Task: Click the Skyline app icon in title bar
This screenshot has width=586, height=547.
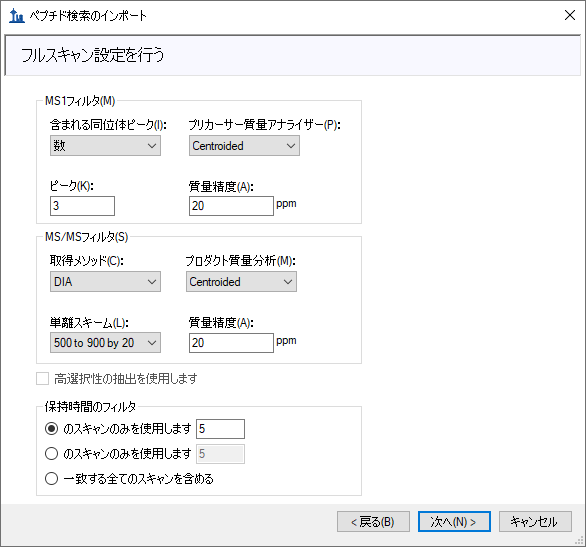Action: tap(16, 16)
